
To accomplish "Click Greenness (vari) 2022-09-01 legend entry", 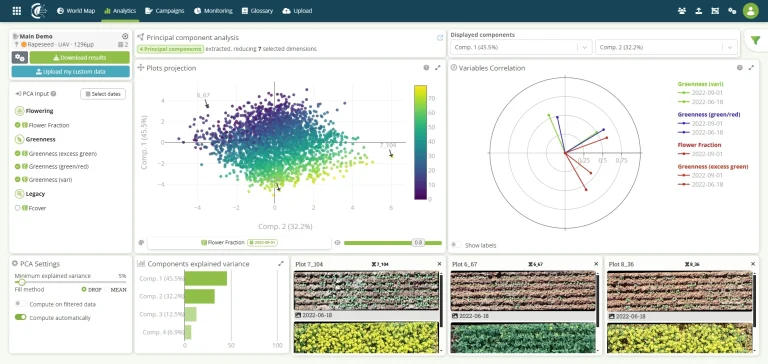I will pos(700,93).
